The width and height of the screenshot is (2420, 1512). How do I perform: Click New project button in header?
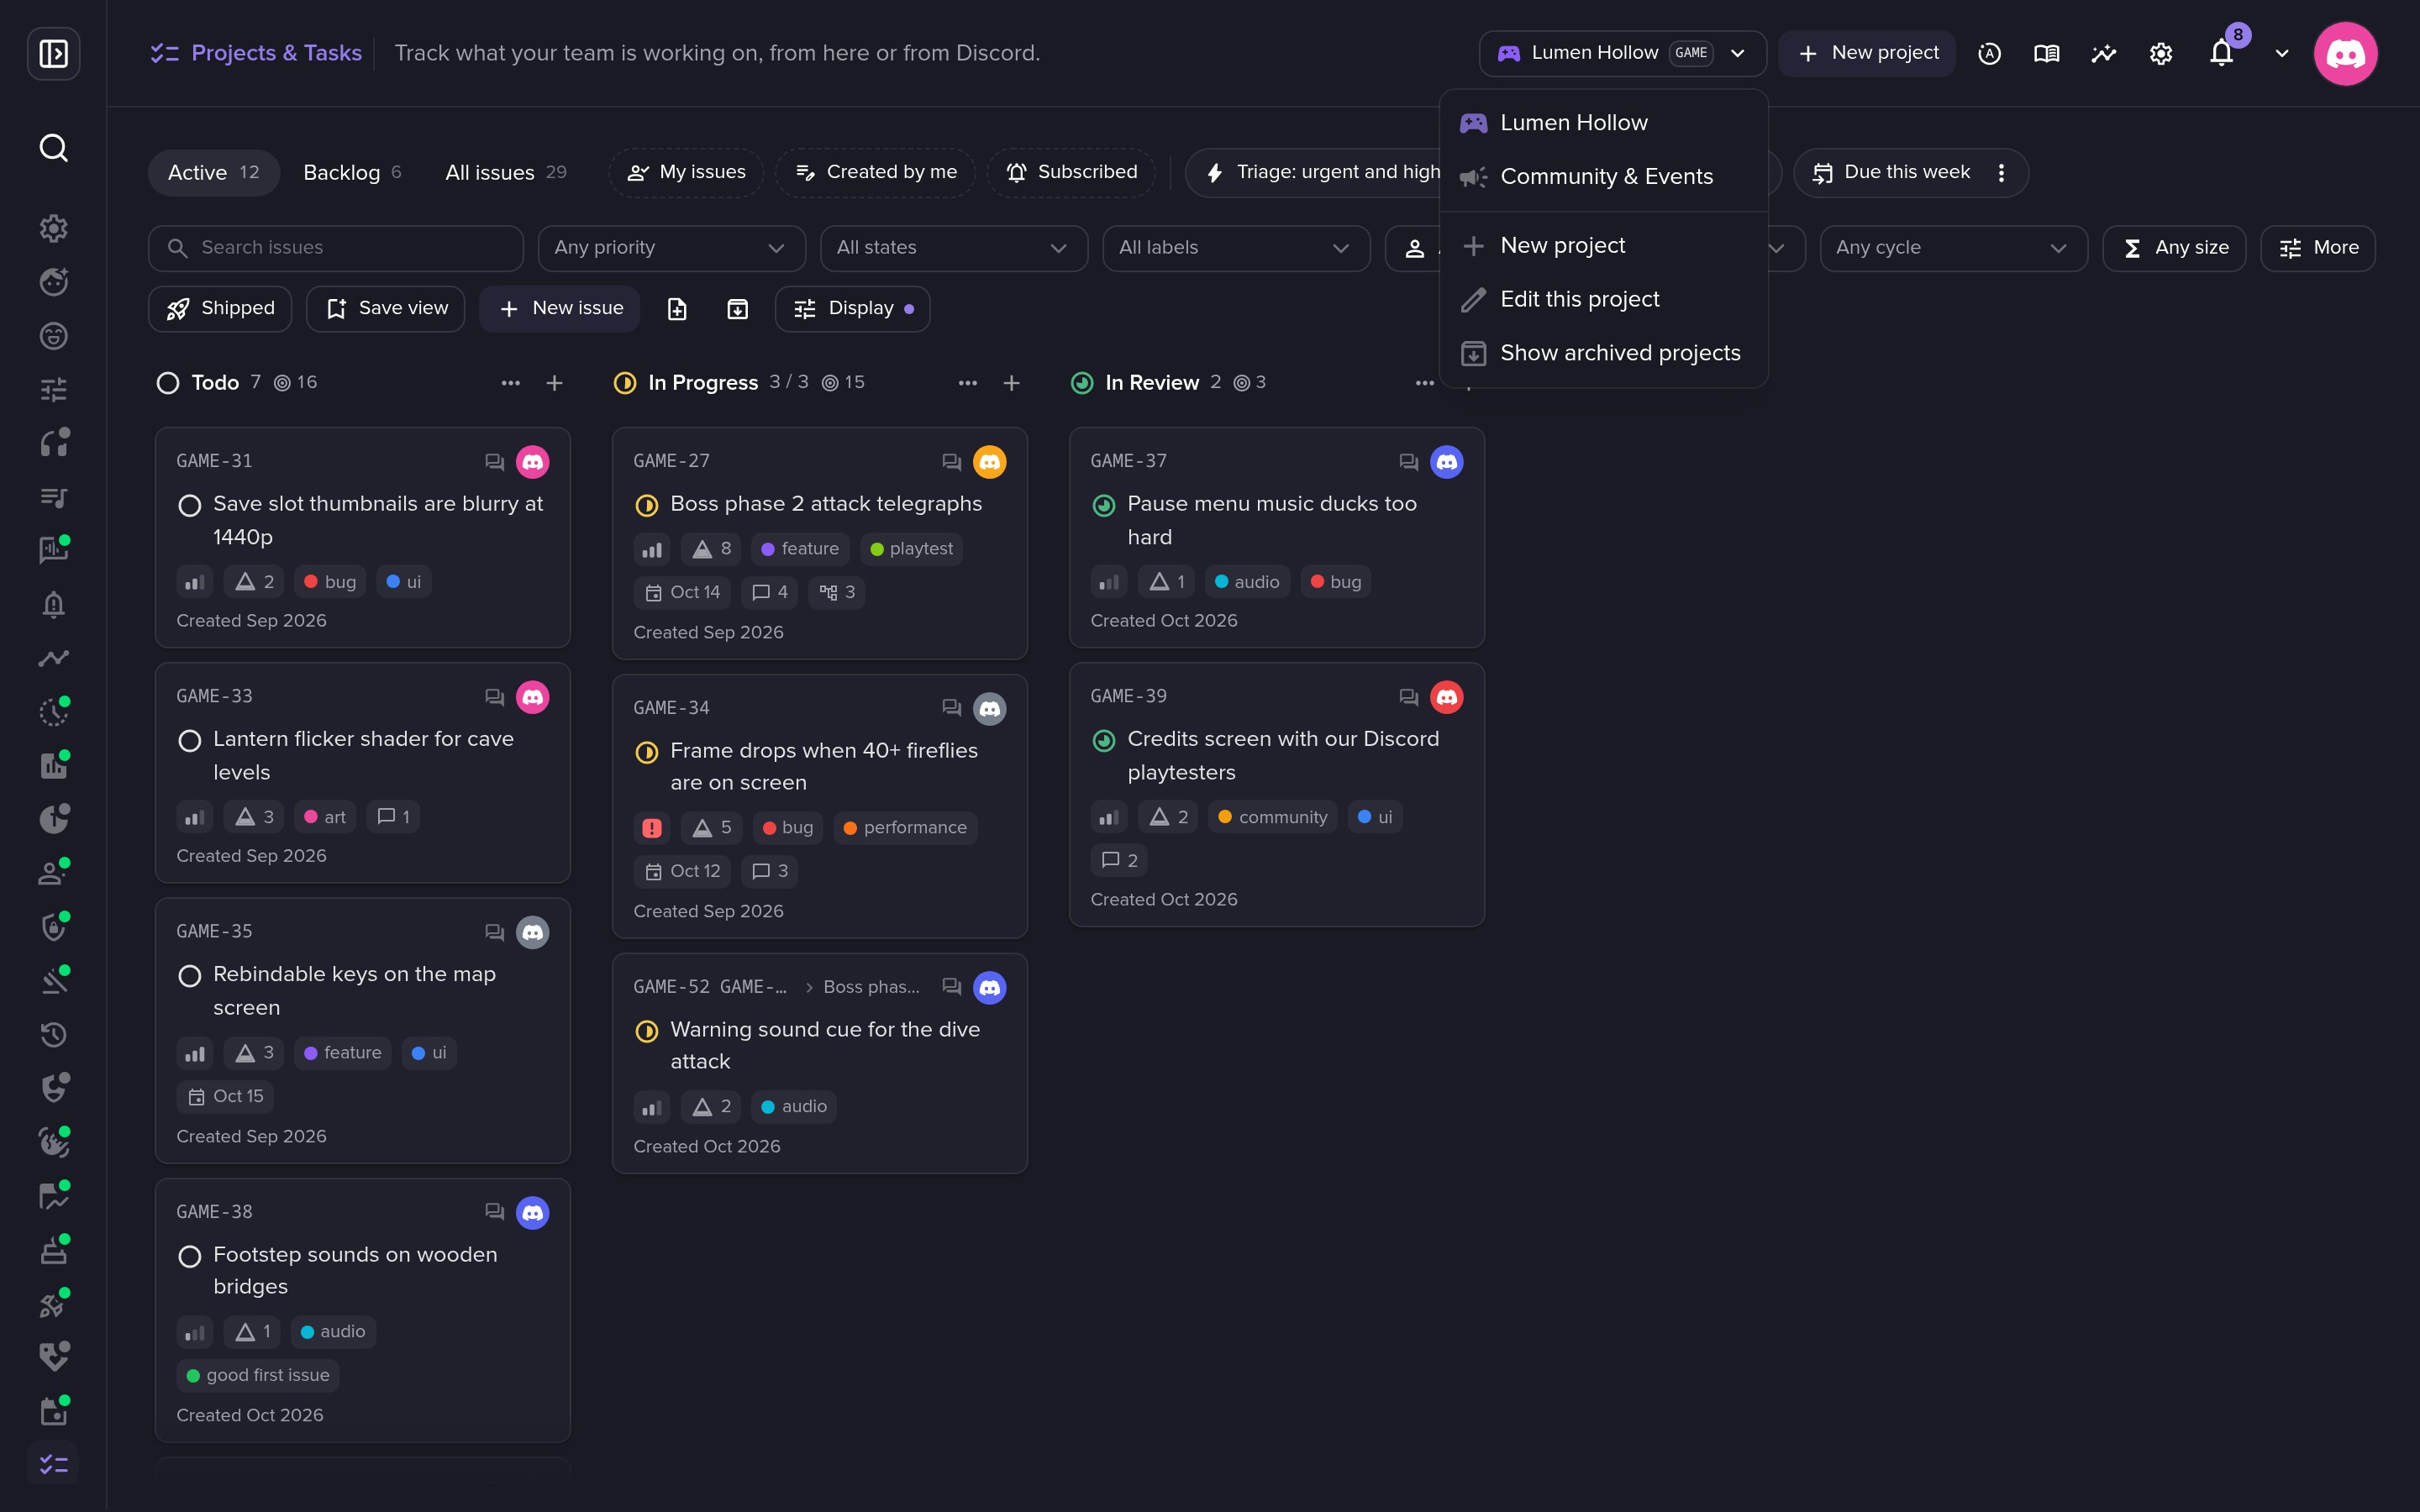pyautogui.click(x=1867, y=53)
